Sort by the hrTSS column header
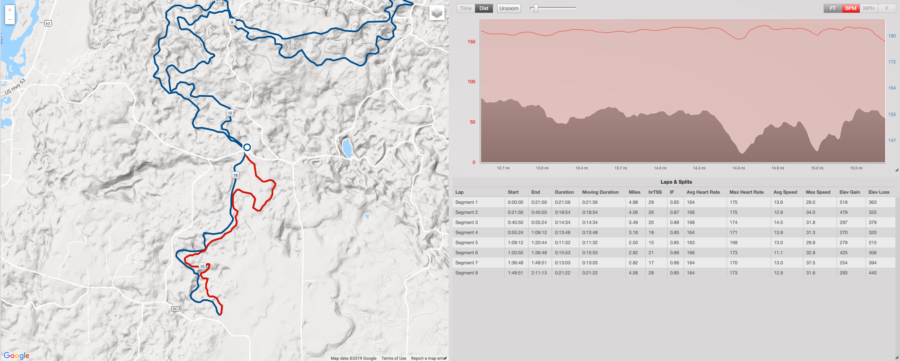 point(655,192)
